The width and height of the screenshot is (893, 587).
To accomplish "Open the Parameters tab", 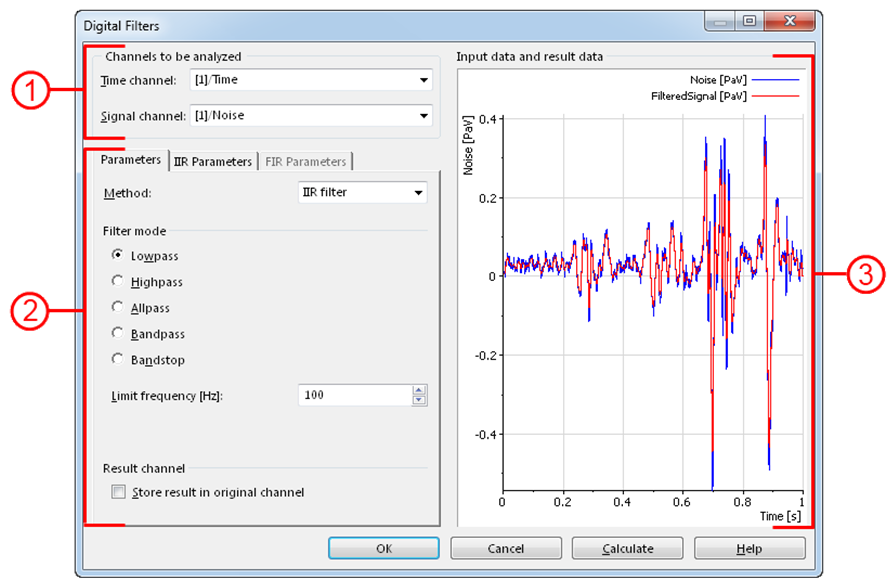I will pyautogui.click(x=130, y=160).
